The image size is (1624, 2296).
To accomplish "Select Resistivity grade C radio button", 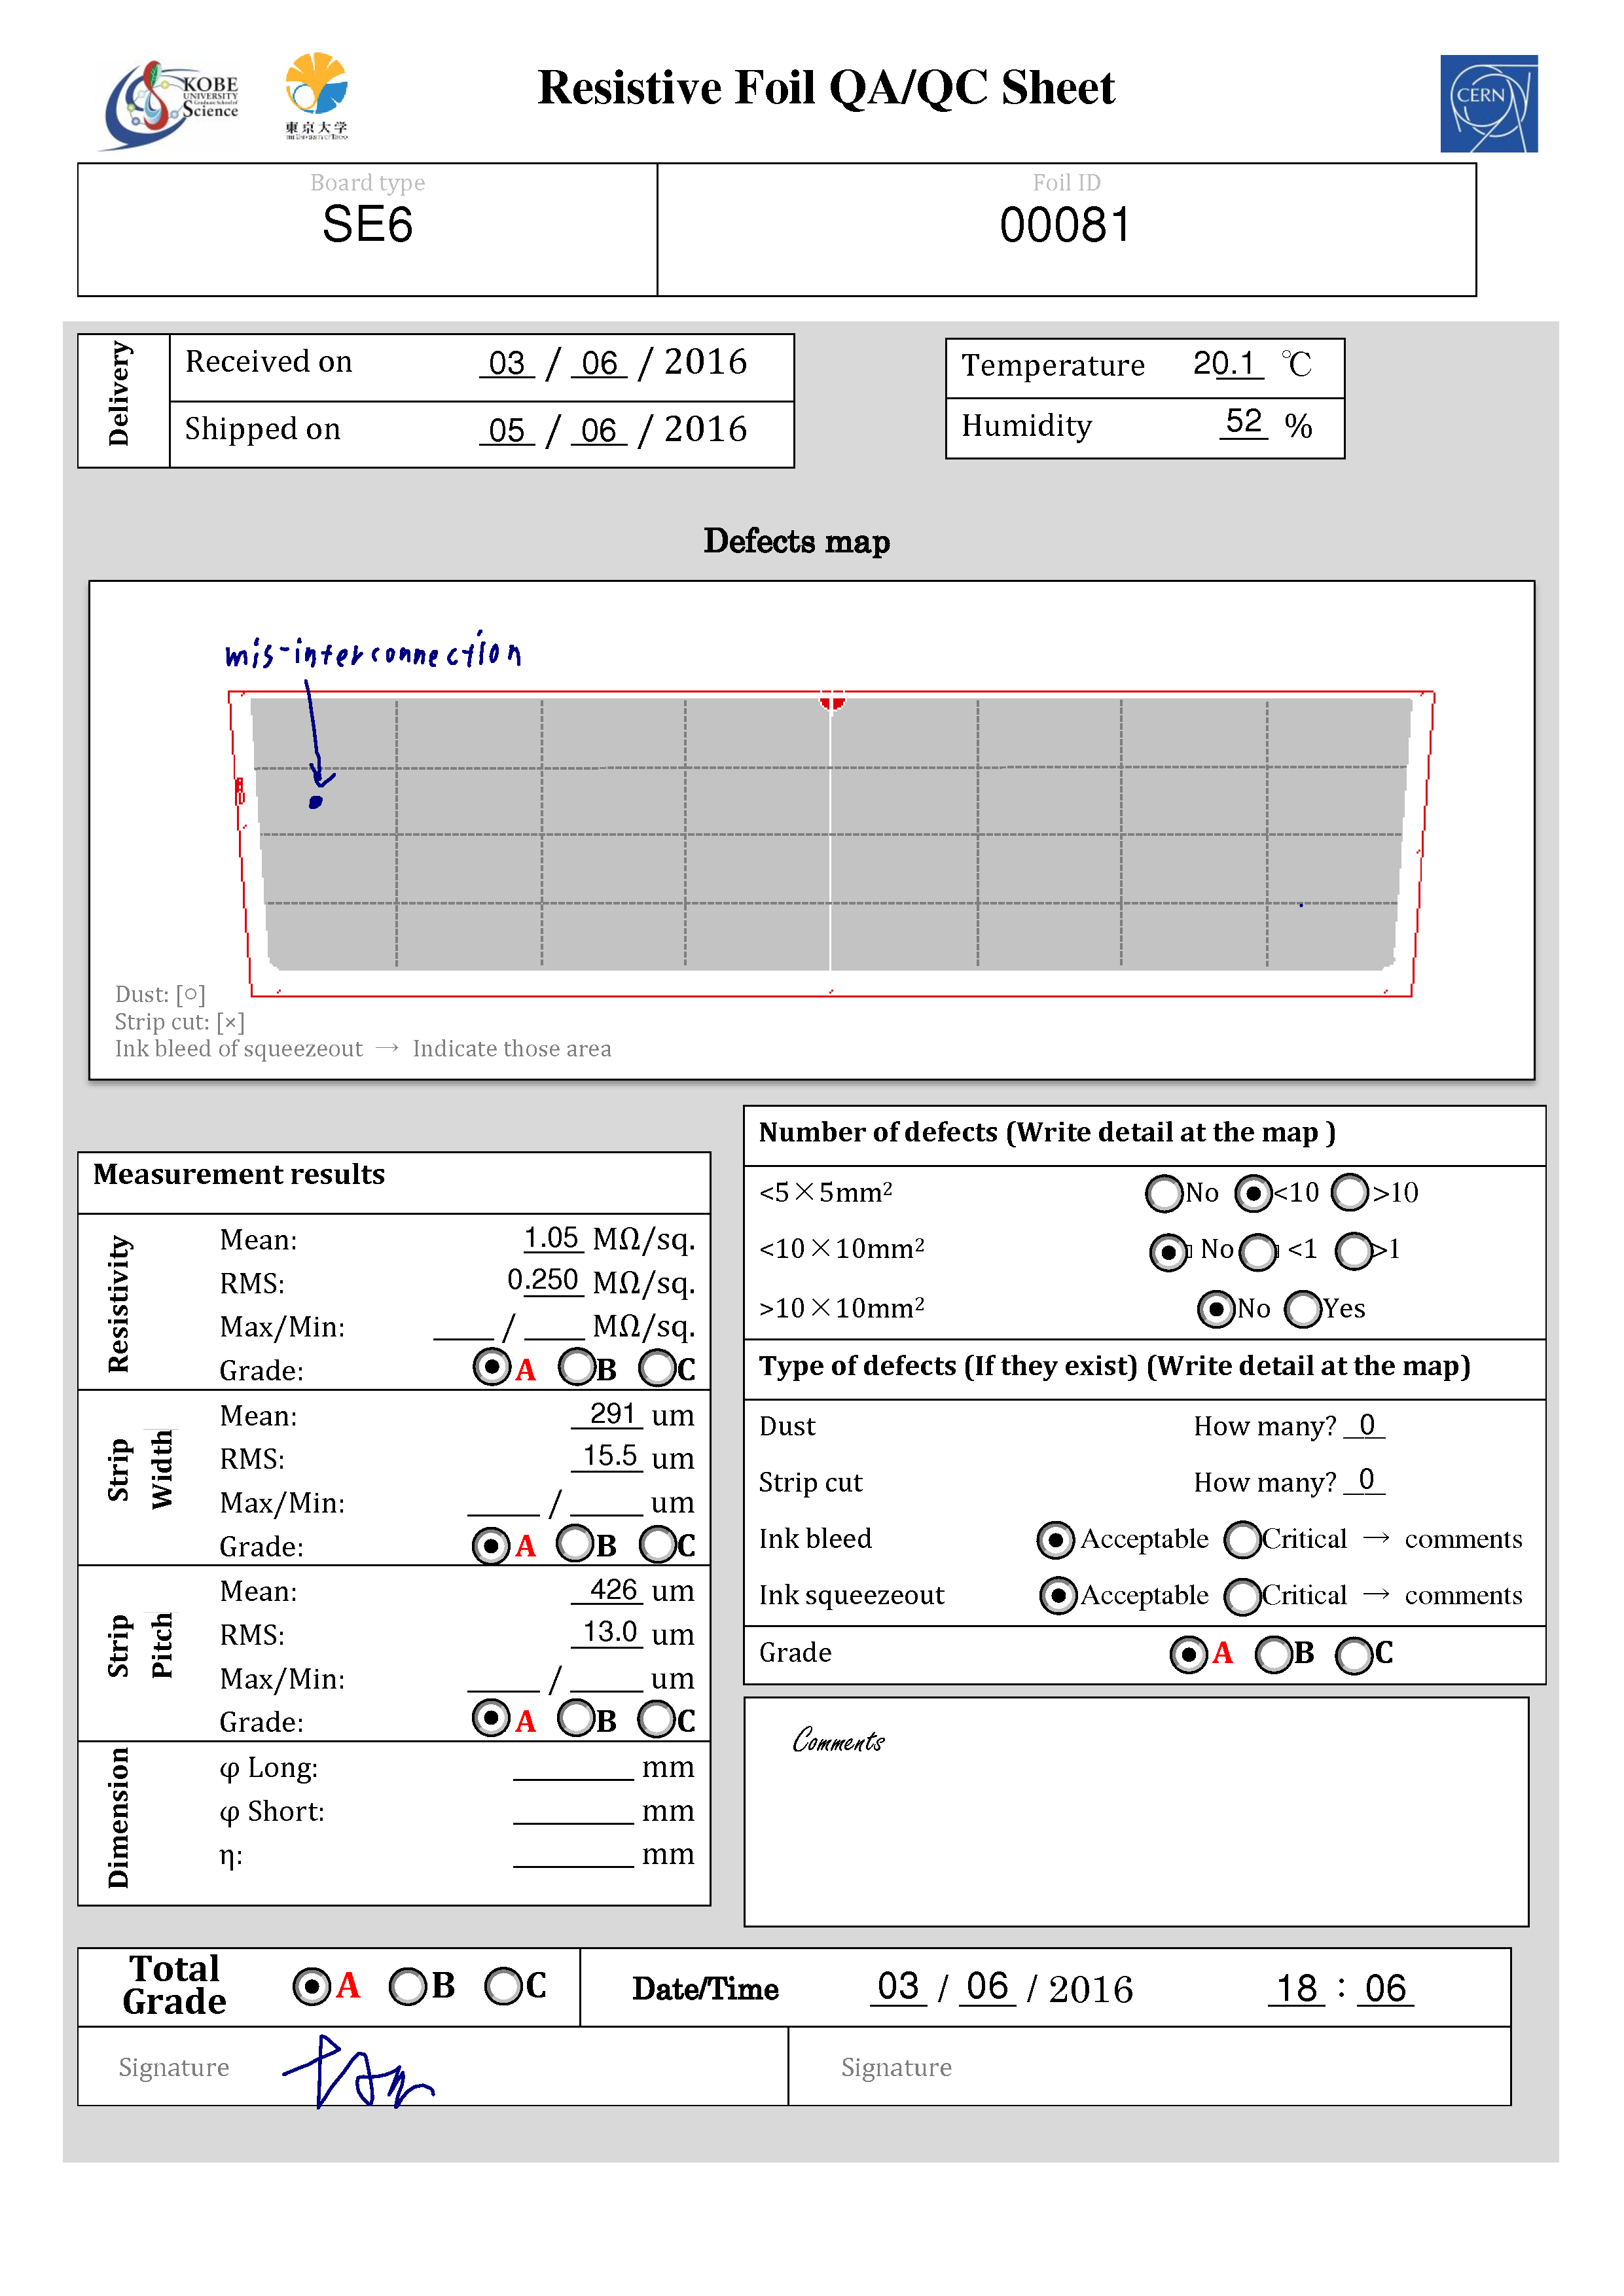I will (x=658, y=1367).
